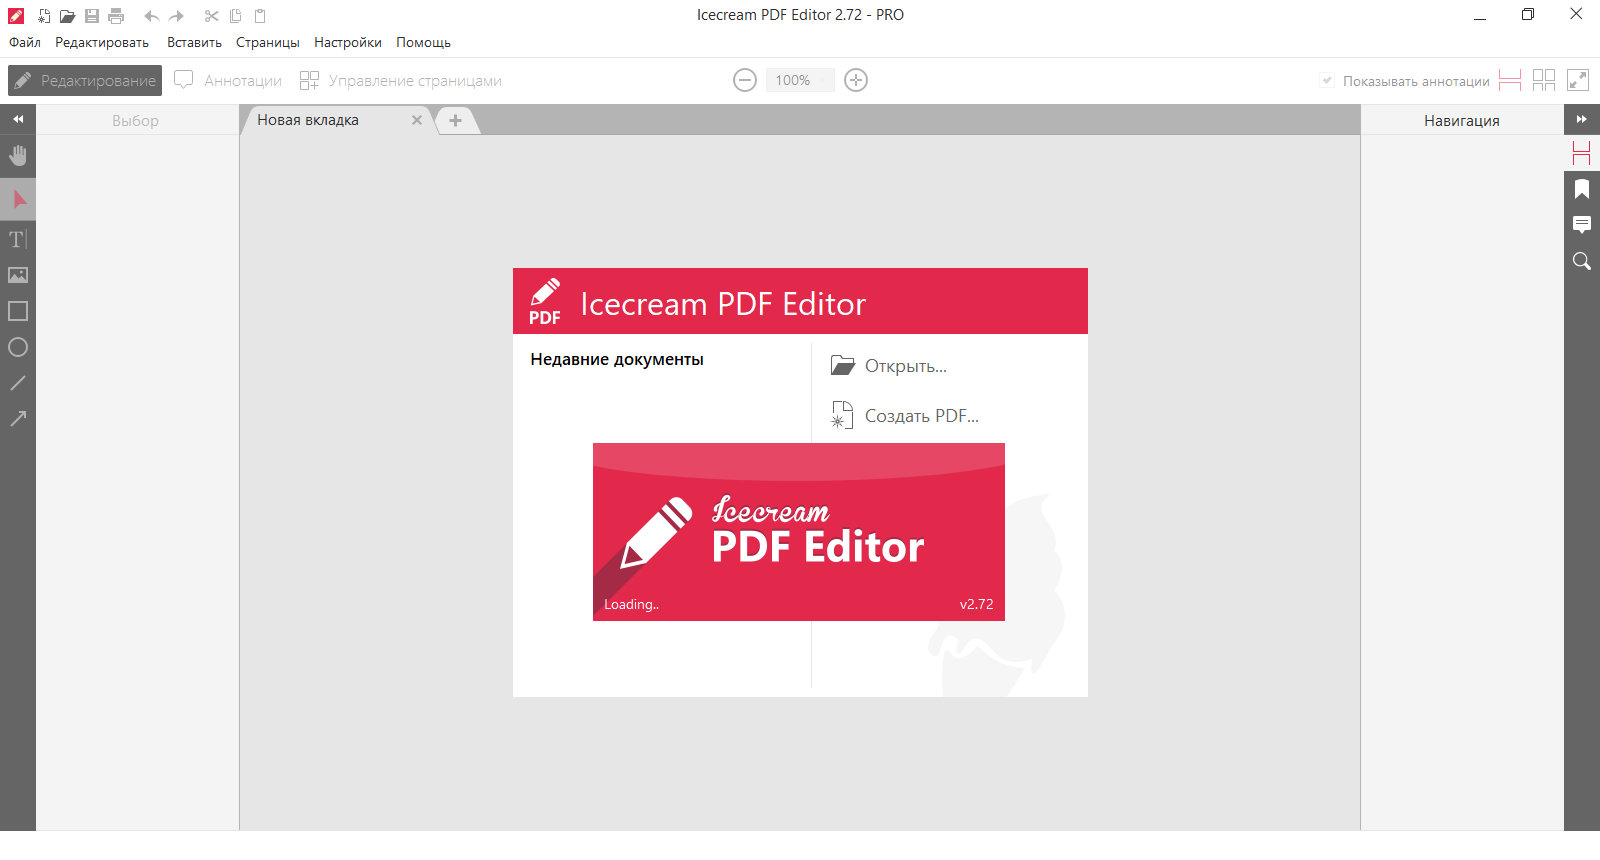Close the Новая вкладка tab
The image size is (1600, 860).
[417, 120]
